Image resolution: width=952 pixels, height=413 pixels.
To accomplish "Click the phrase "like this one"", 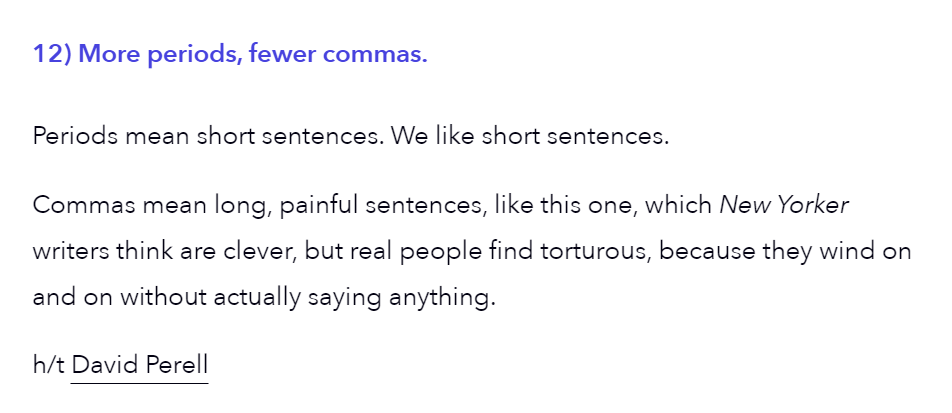I will click(x=566, y=205).
